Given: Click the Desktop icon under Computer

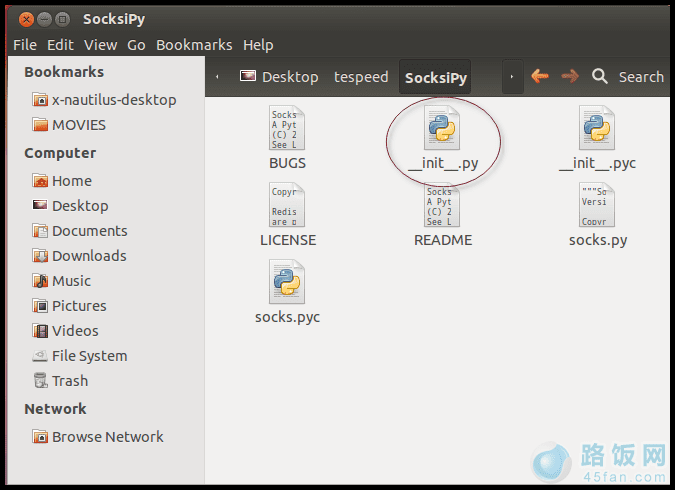Looking at the screenshot, I should coord(40,205).
